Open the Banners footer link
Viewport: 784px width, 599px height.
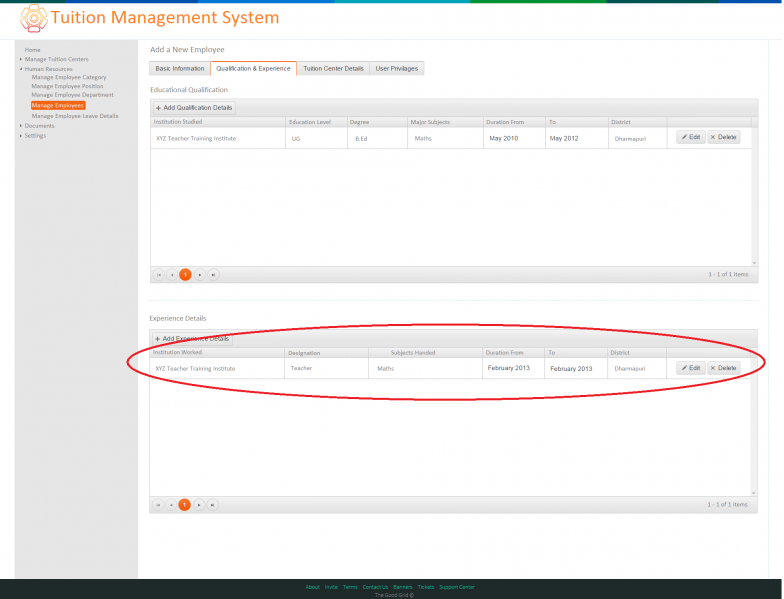(x=403, y=587)
